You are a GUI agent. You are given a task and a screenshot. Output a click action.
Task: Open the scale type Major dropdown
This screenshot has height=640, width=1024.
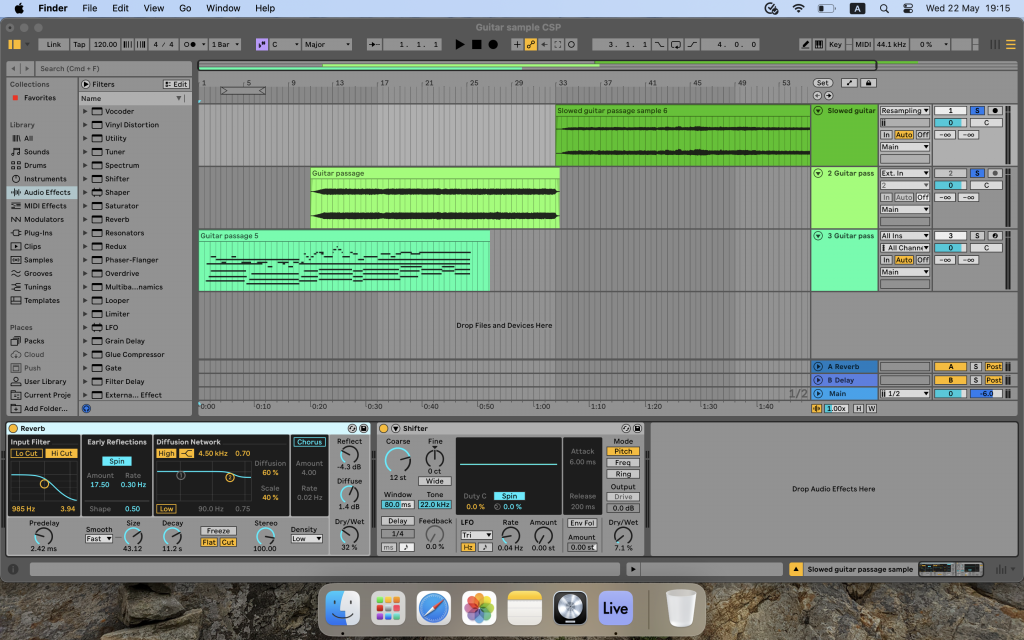coord(328,44)
